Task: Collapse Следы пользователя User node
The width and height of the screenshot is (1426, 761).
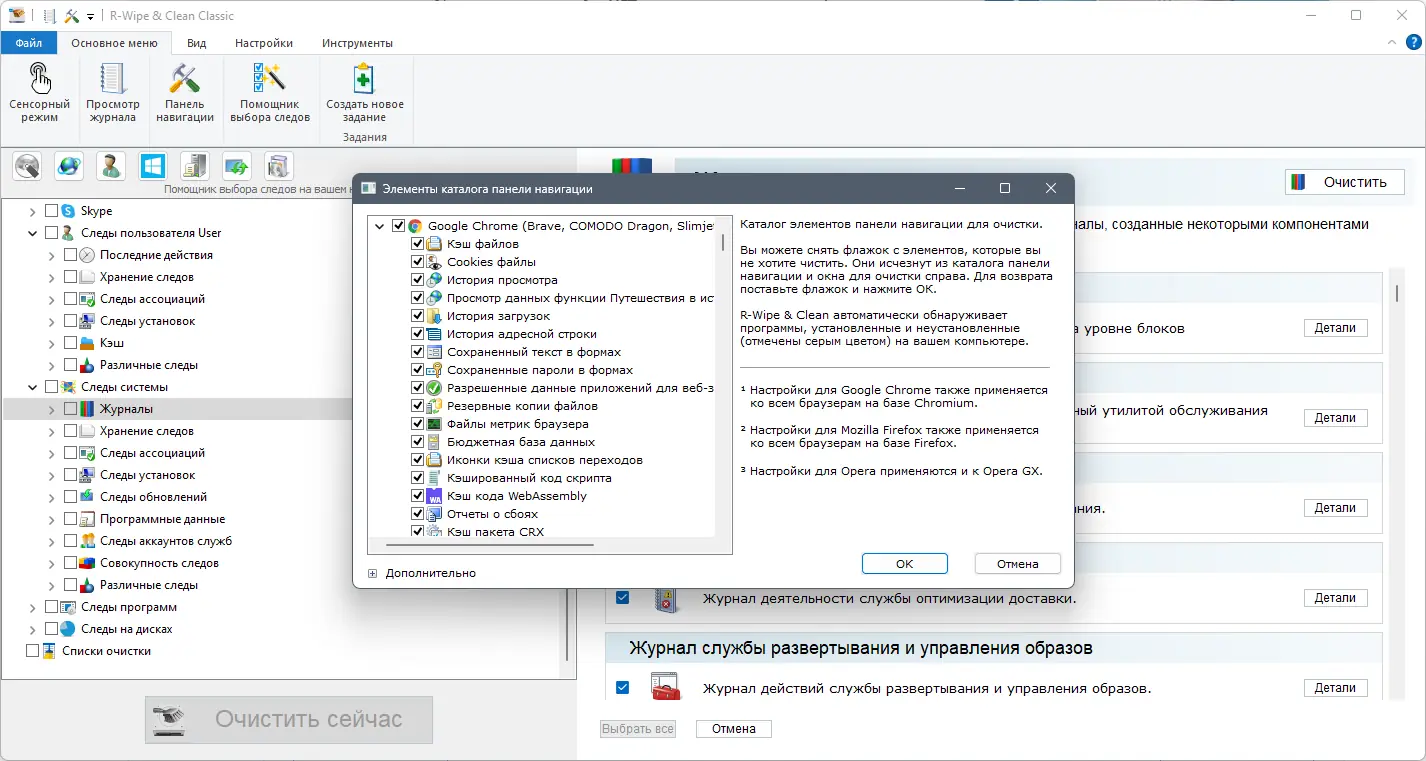Action: click(x=32, y=233)
